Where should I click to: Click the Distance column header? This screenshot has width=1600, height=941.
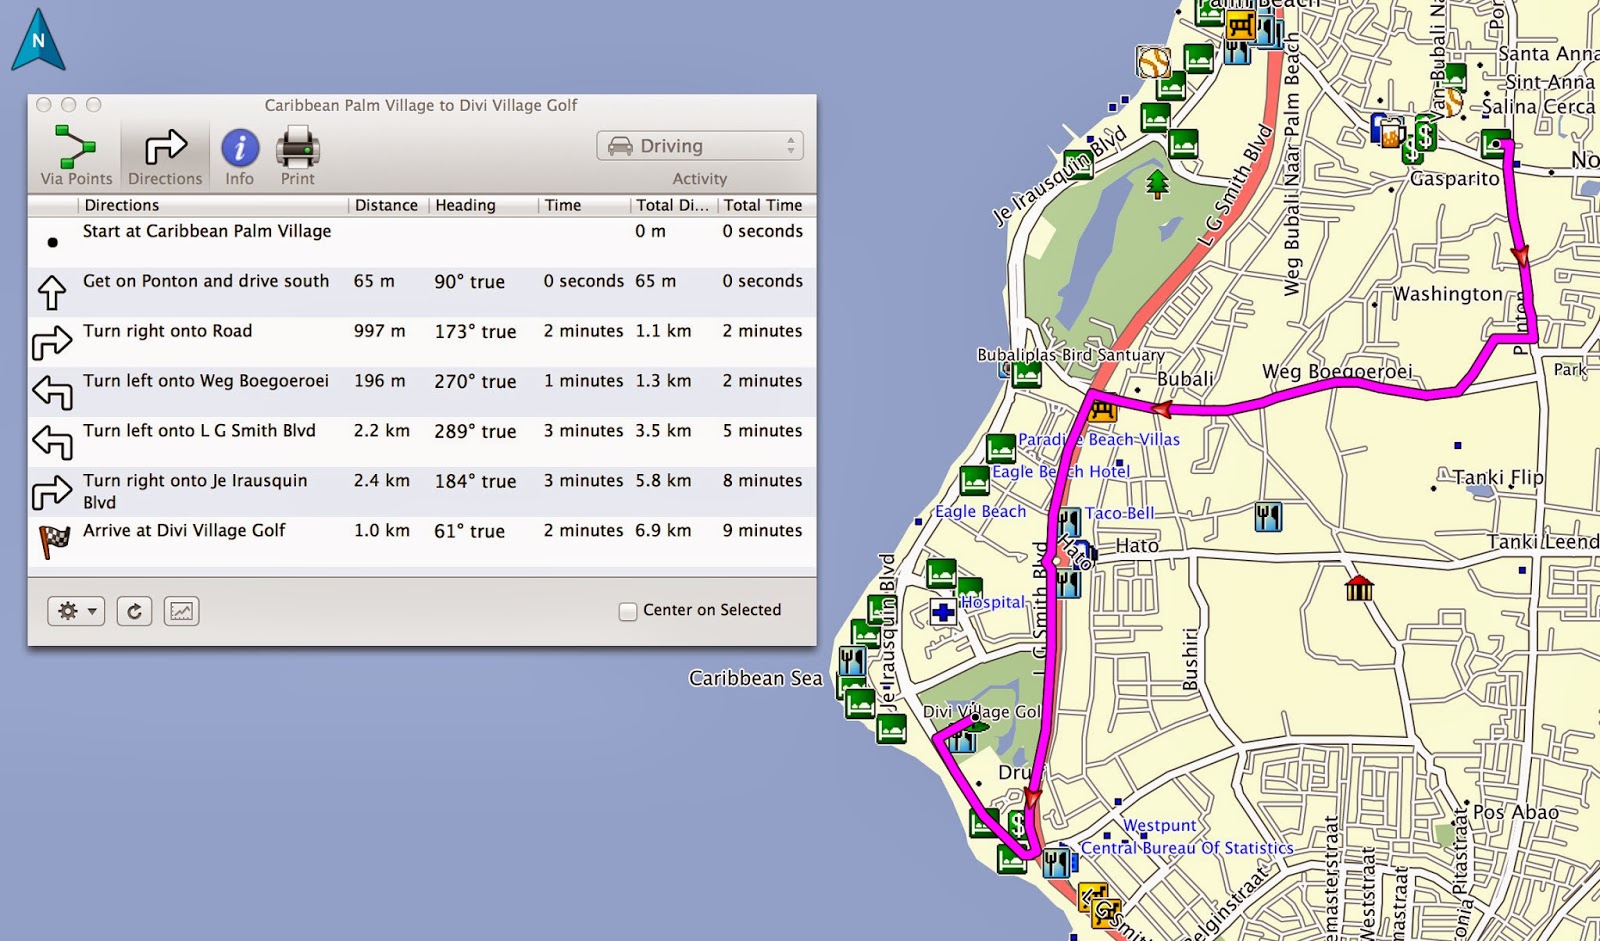coord(388,205)
